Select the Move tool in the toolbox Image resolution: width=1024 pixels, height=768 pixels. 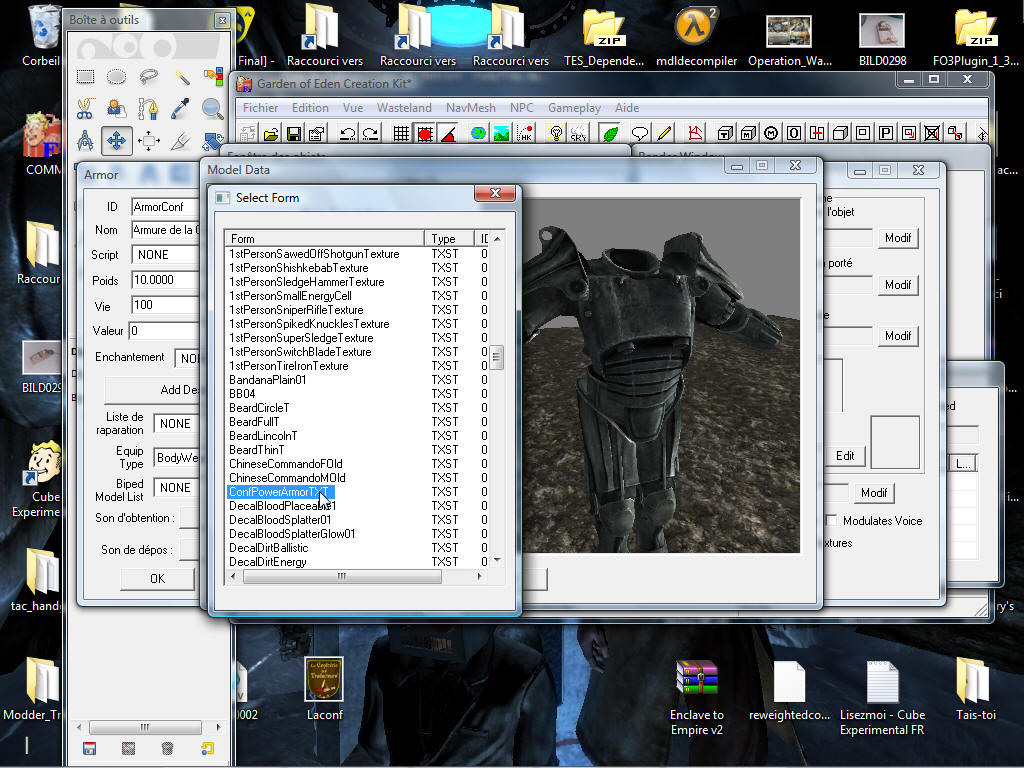(x=117, y=140)
